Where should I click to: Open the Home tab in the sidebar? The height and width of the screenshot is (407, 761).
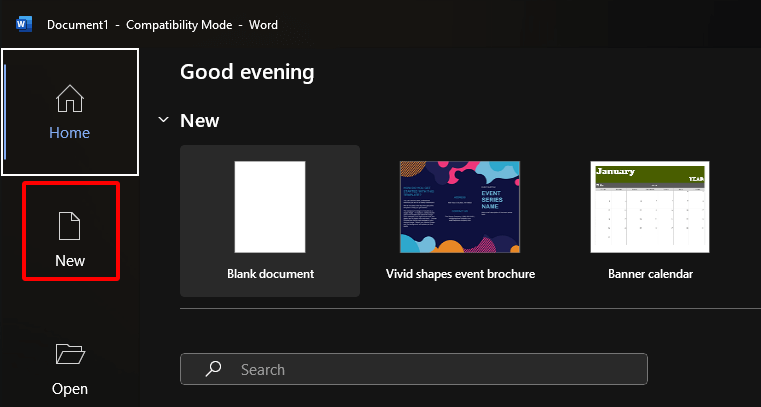click(x=70, y=112)
